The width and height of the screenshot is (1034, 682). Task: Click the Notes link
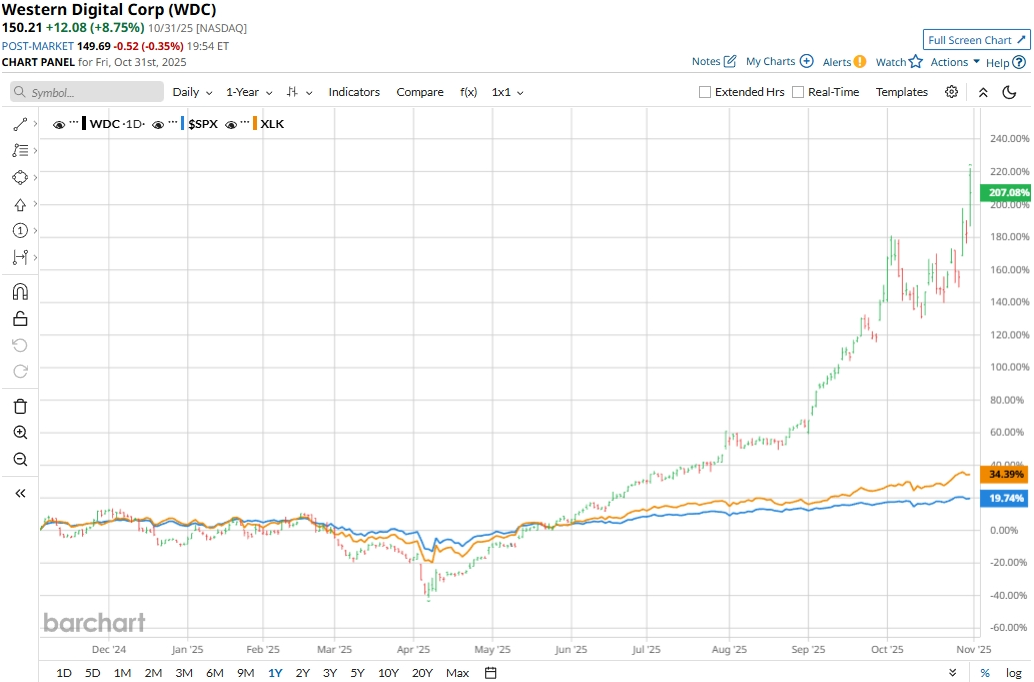(706, 61)
